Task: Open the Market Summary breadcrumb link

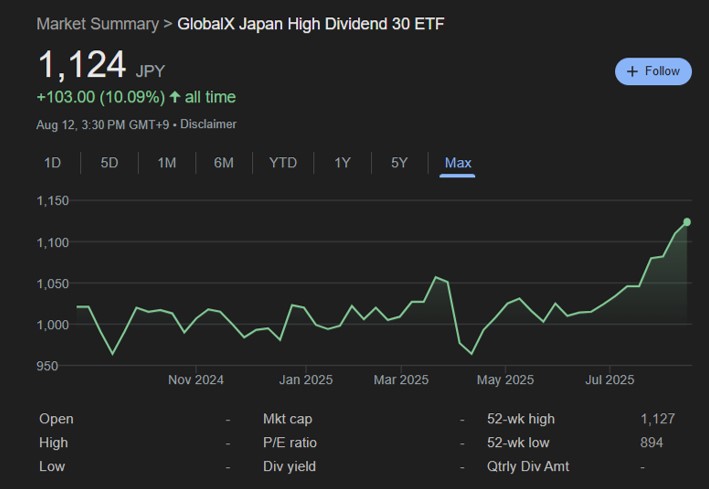Action: pos(98,24)
